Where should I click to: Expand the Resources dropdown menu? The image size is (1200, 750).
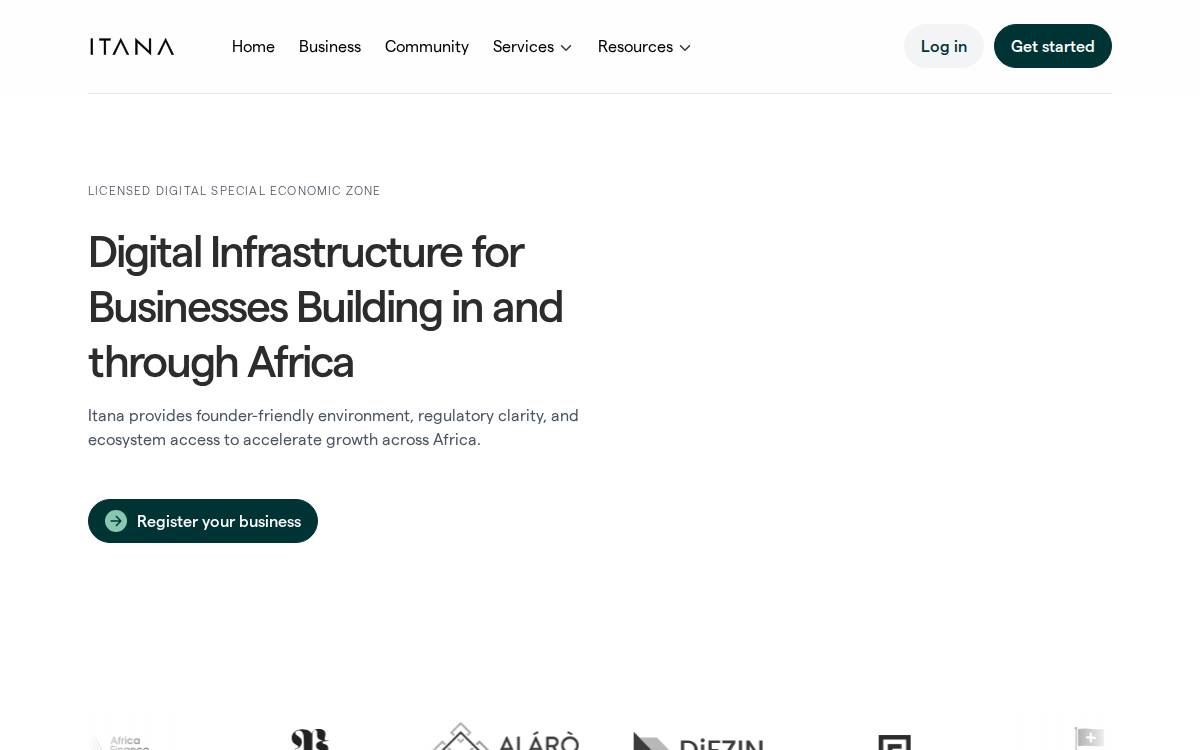tap(645, 46)
